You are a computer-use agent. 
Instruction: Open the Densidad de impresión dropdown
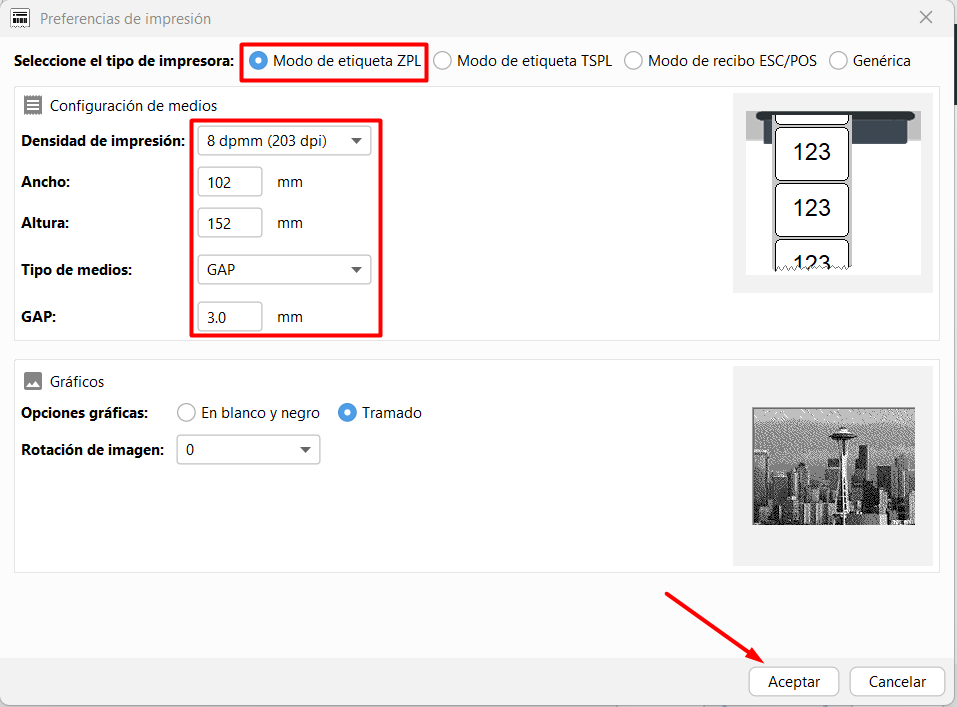[284, 141]
